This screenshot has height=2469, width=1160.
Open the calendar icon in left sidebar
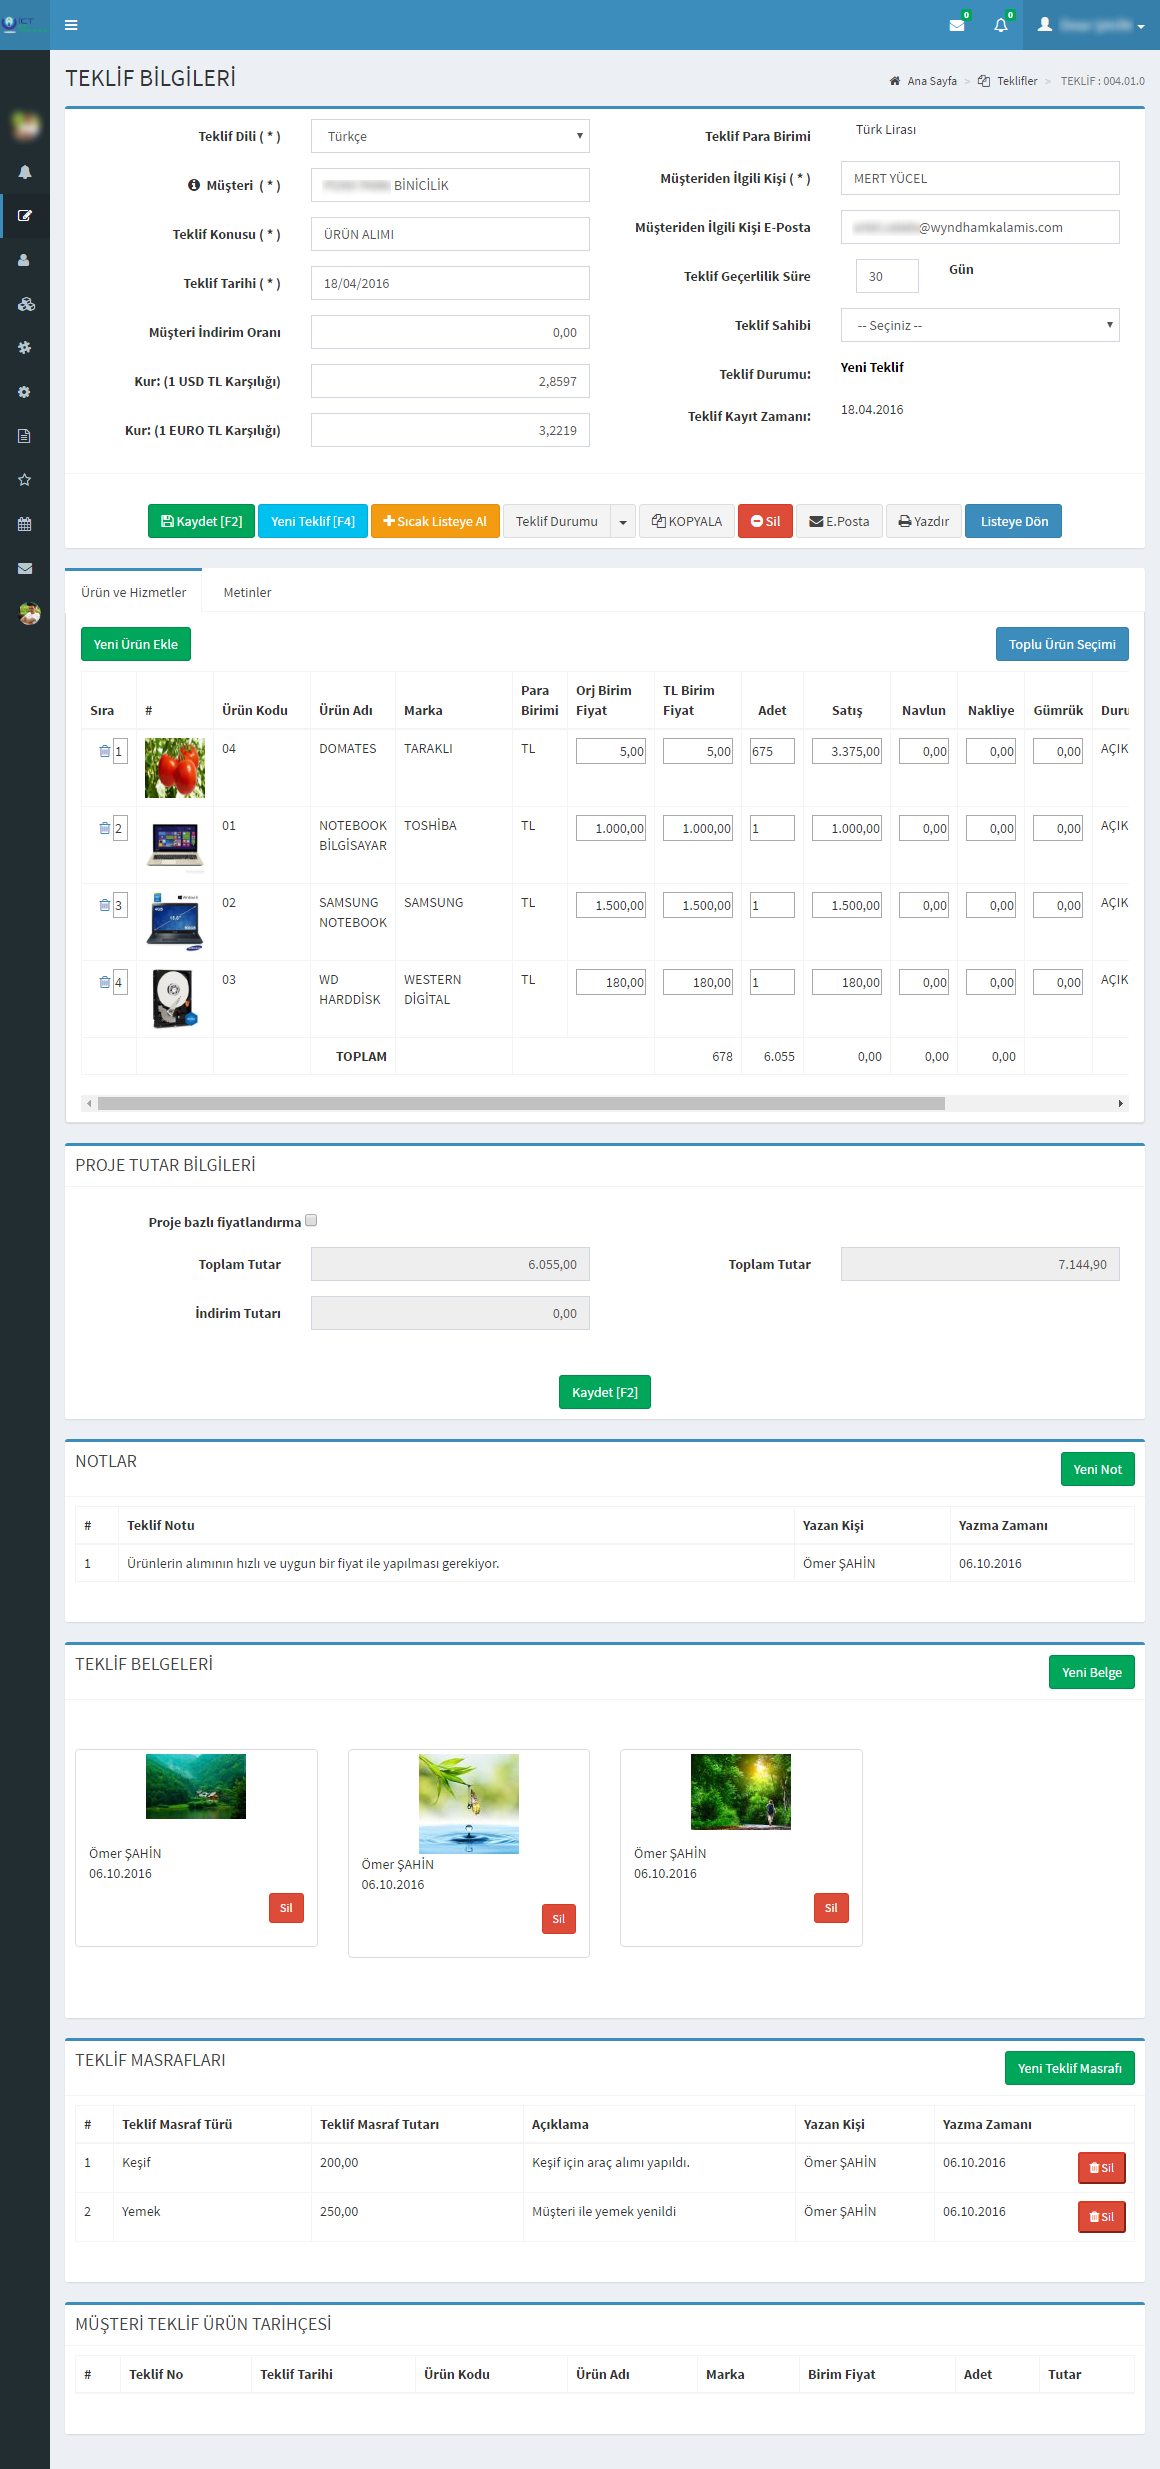(25, 524)
